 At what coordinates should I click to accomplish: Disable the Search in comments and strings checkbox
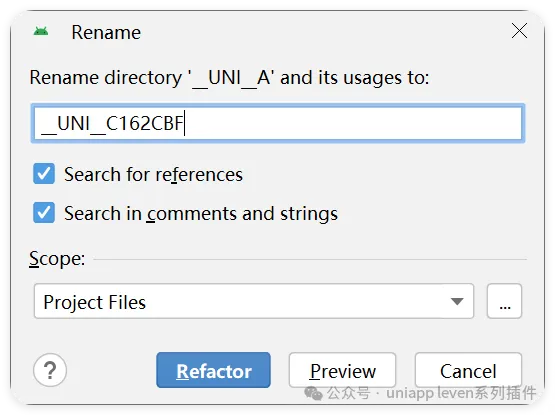(x=44, y=212)
